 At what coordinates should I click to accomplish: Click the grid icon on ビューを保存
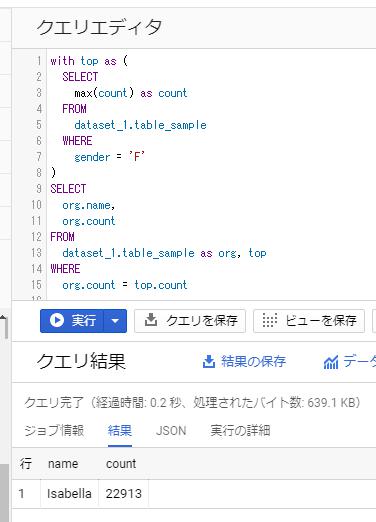pyautogui.click(x=269, y=320)
